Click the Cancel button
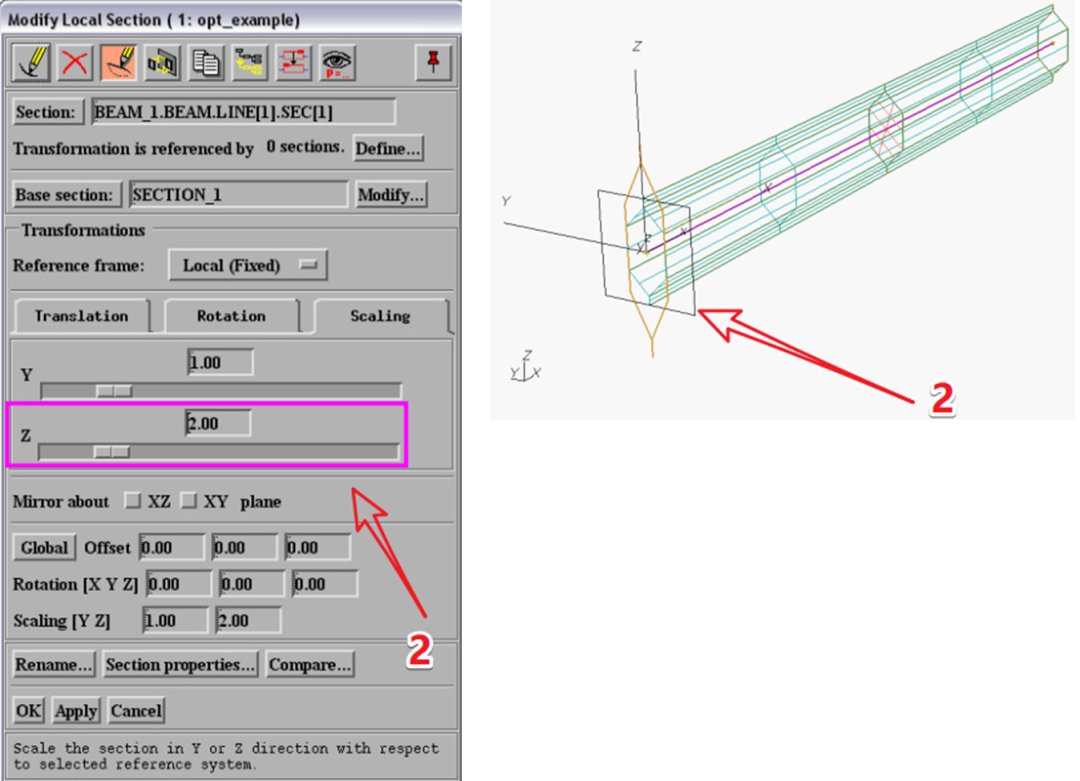 [136, 710]
